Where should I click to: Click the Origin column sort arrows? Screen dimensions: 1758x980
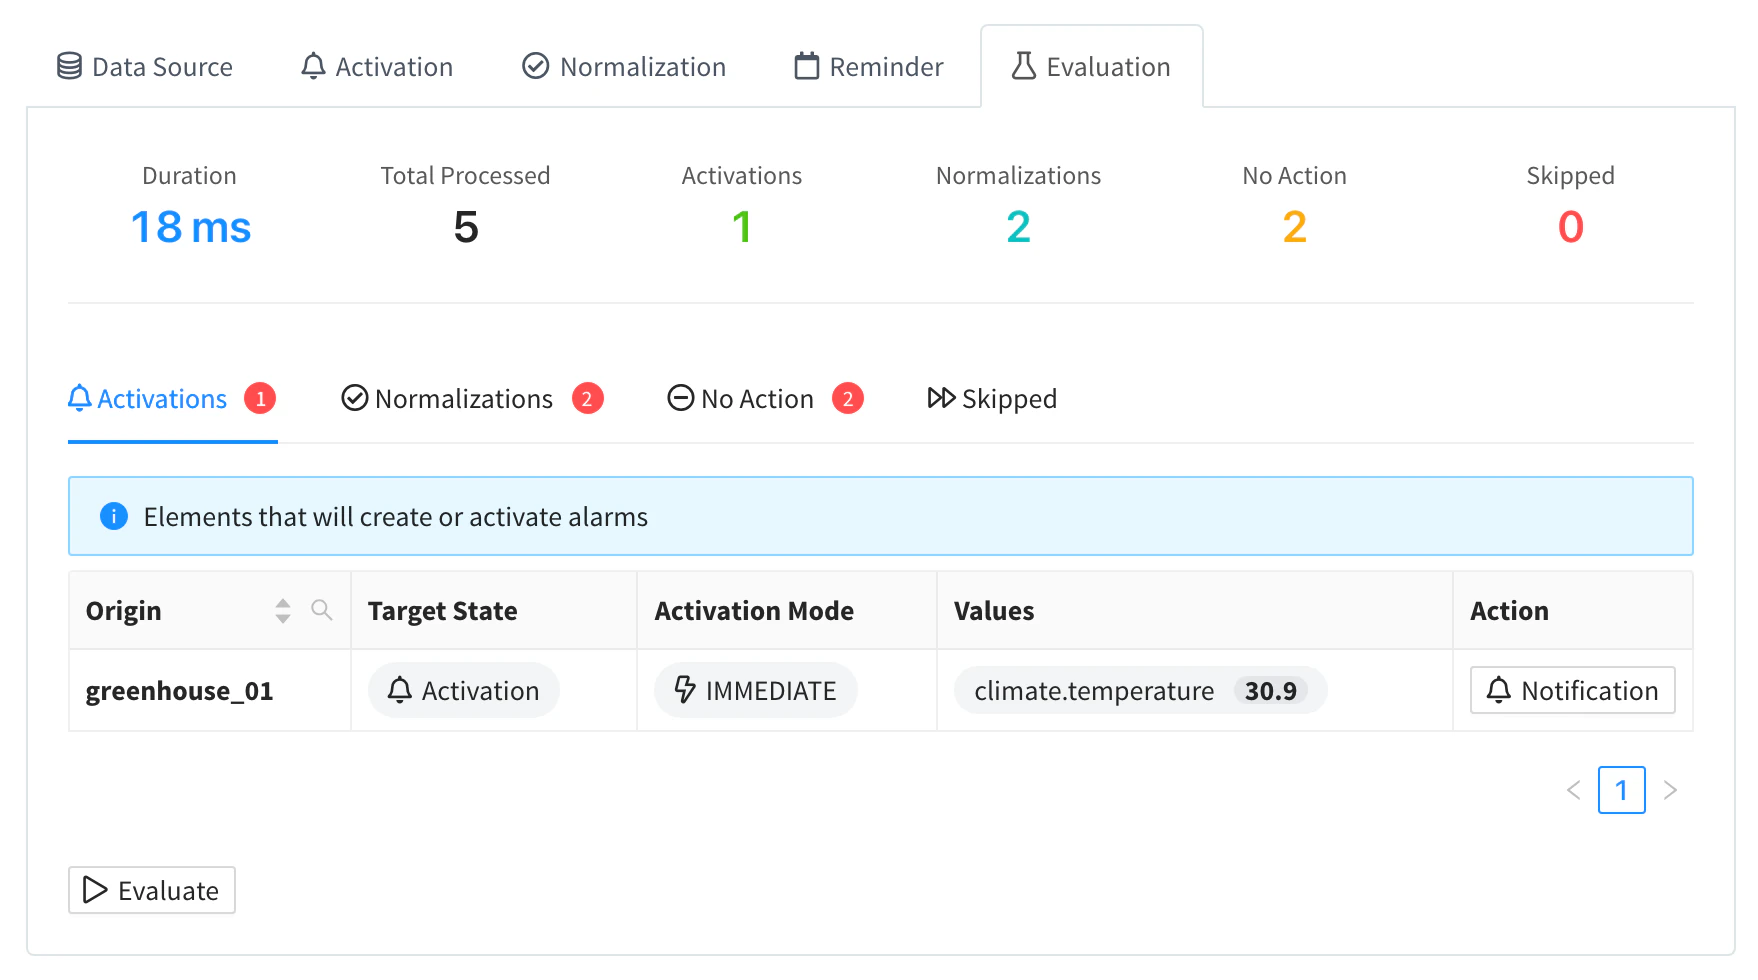point(283,611)
